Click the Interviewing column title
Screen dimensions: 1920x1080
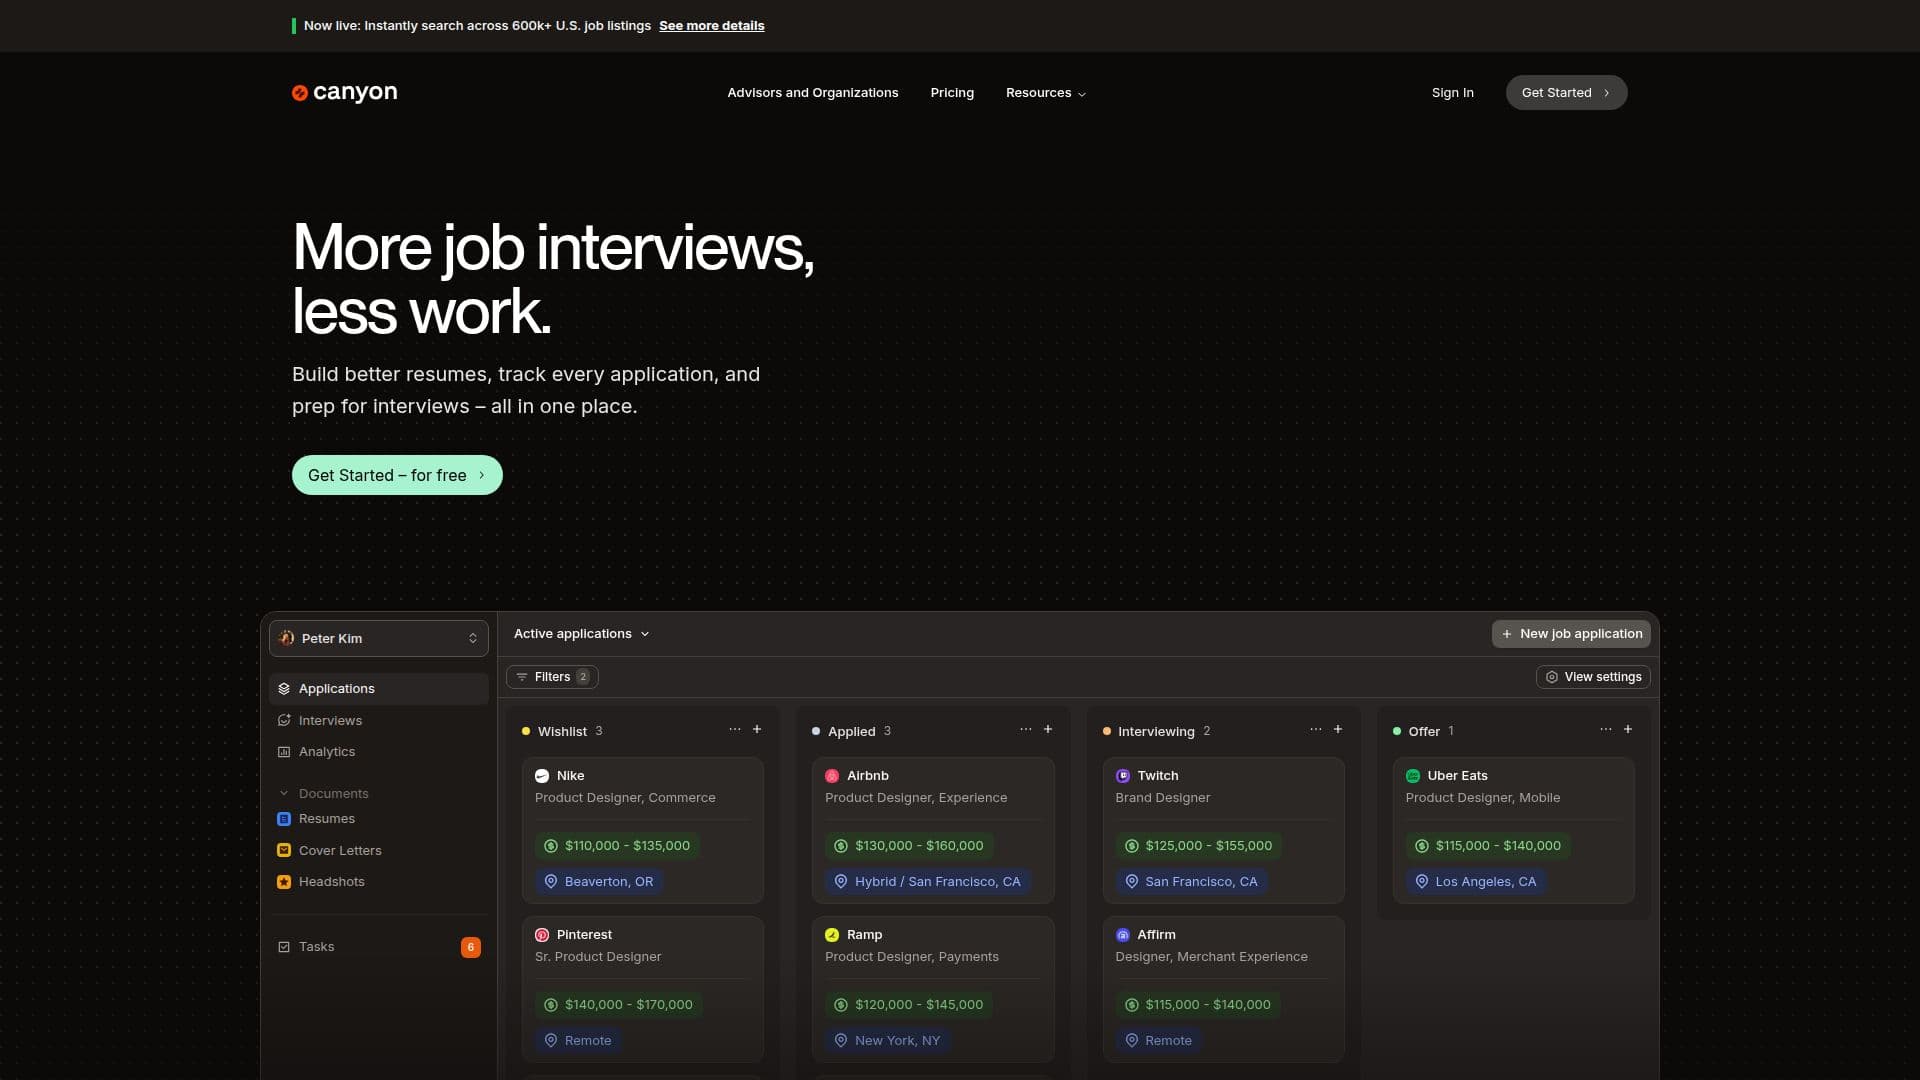click(x=1156, y=732)
